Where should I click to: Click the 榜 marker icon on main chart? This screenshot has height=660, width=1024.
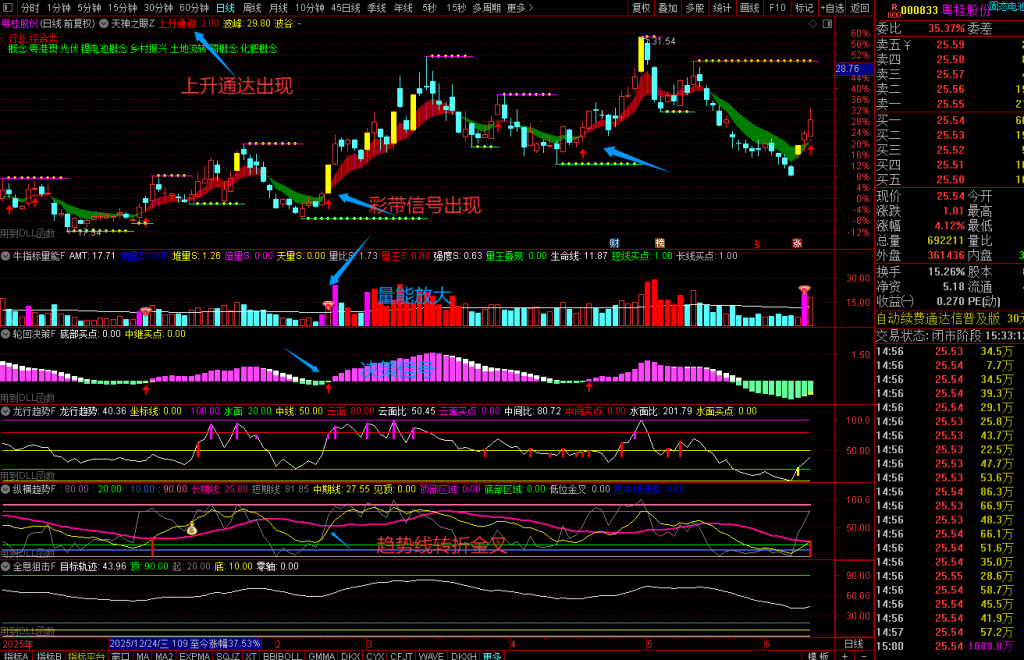[x=660, y=243]
